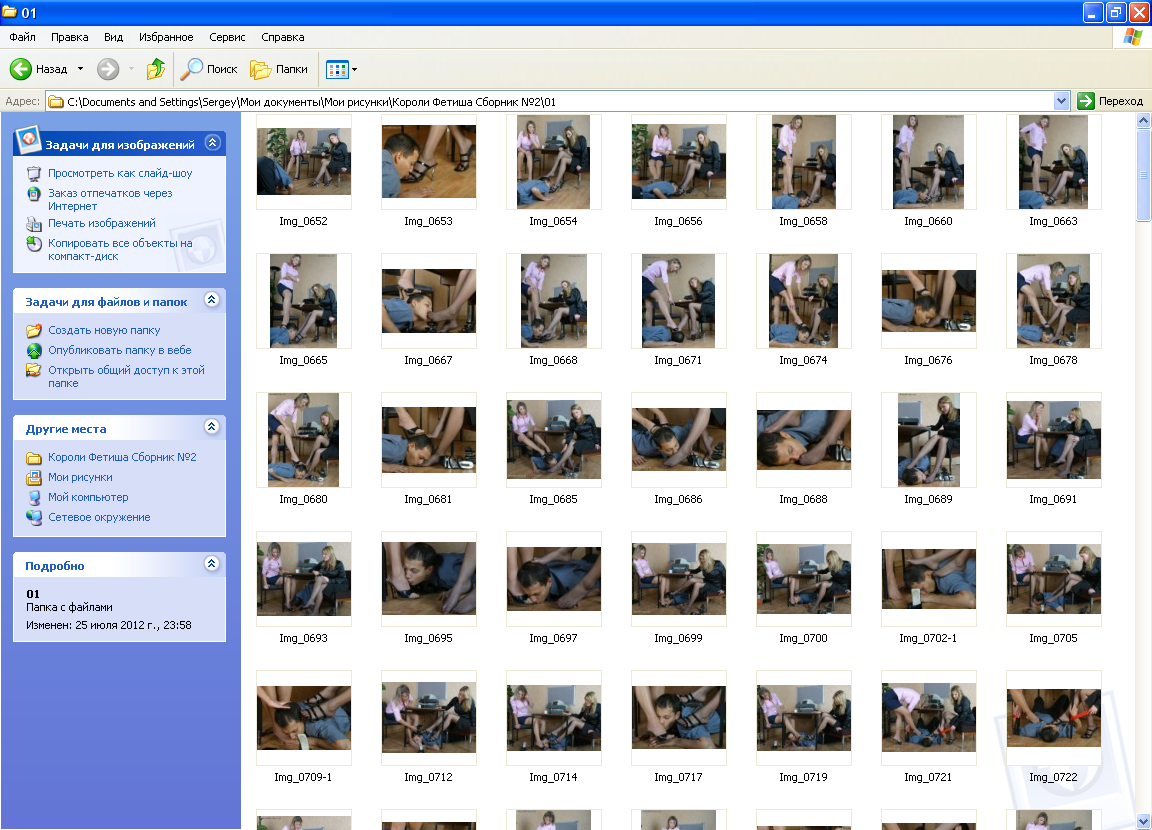
Task: Open the Справка menu
Action: (283, 37)
